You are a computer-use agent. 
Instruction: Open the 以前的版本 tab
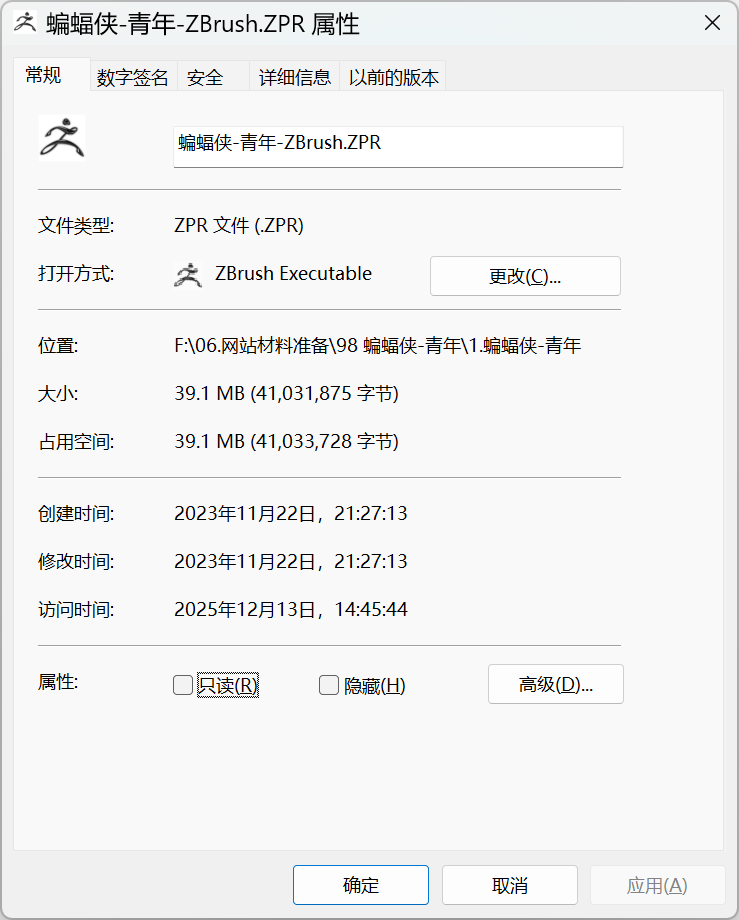394,77
